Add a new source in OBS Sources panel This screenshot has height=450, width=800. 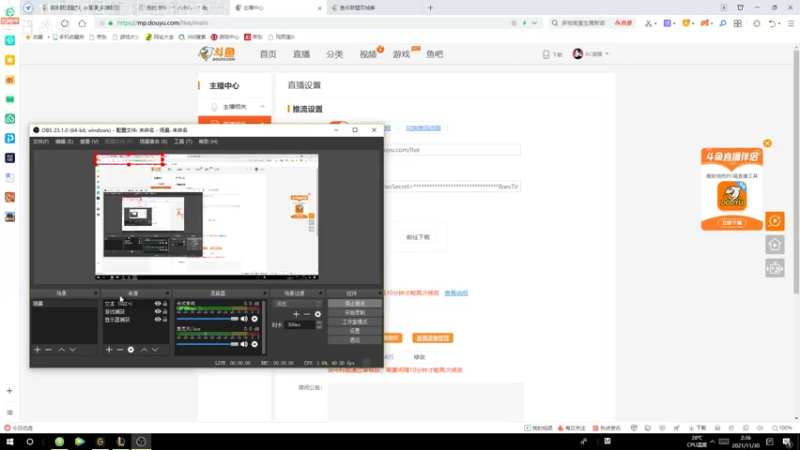tap(109, 350)
